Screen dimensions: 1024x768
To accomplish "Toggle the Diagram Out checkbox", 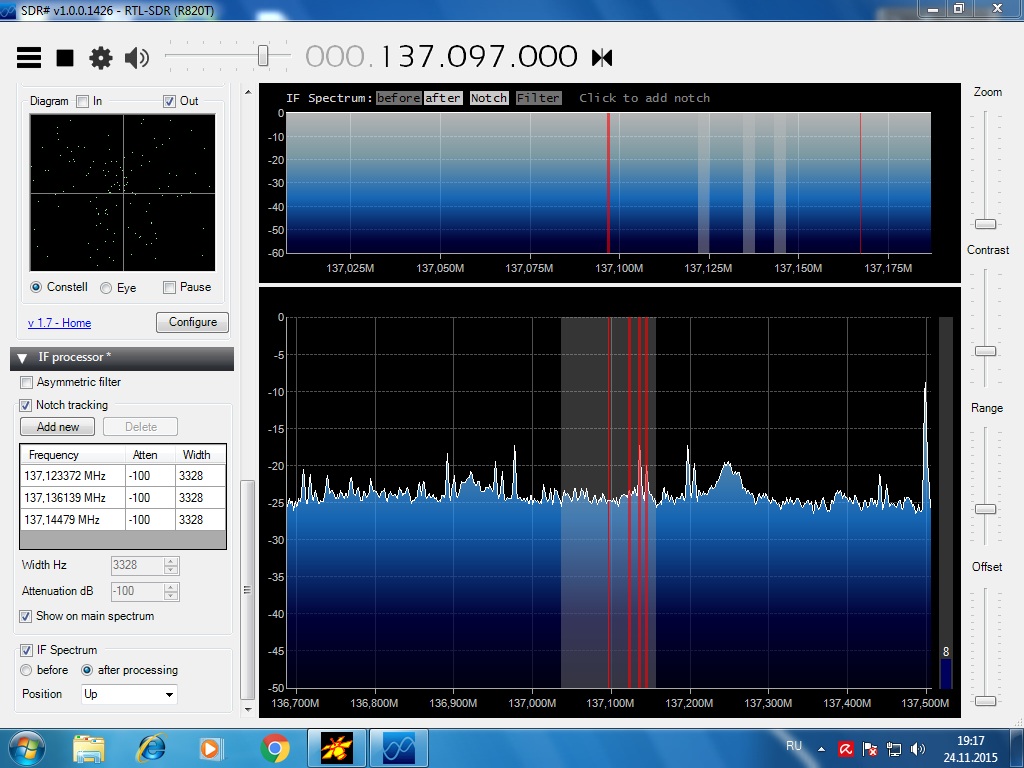I will point(169,101).
